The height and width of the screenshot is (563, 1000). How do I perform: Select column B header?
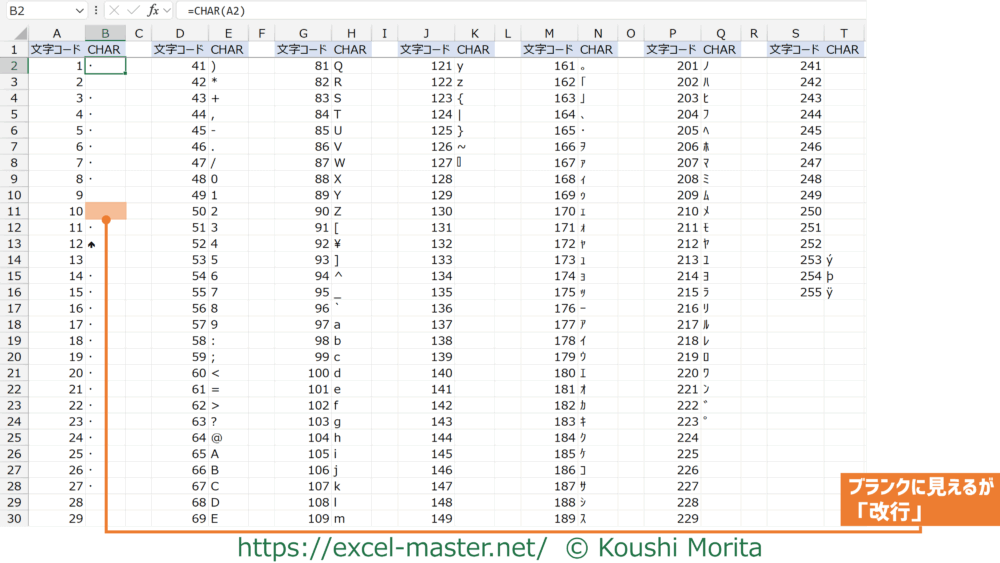105,33
